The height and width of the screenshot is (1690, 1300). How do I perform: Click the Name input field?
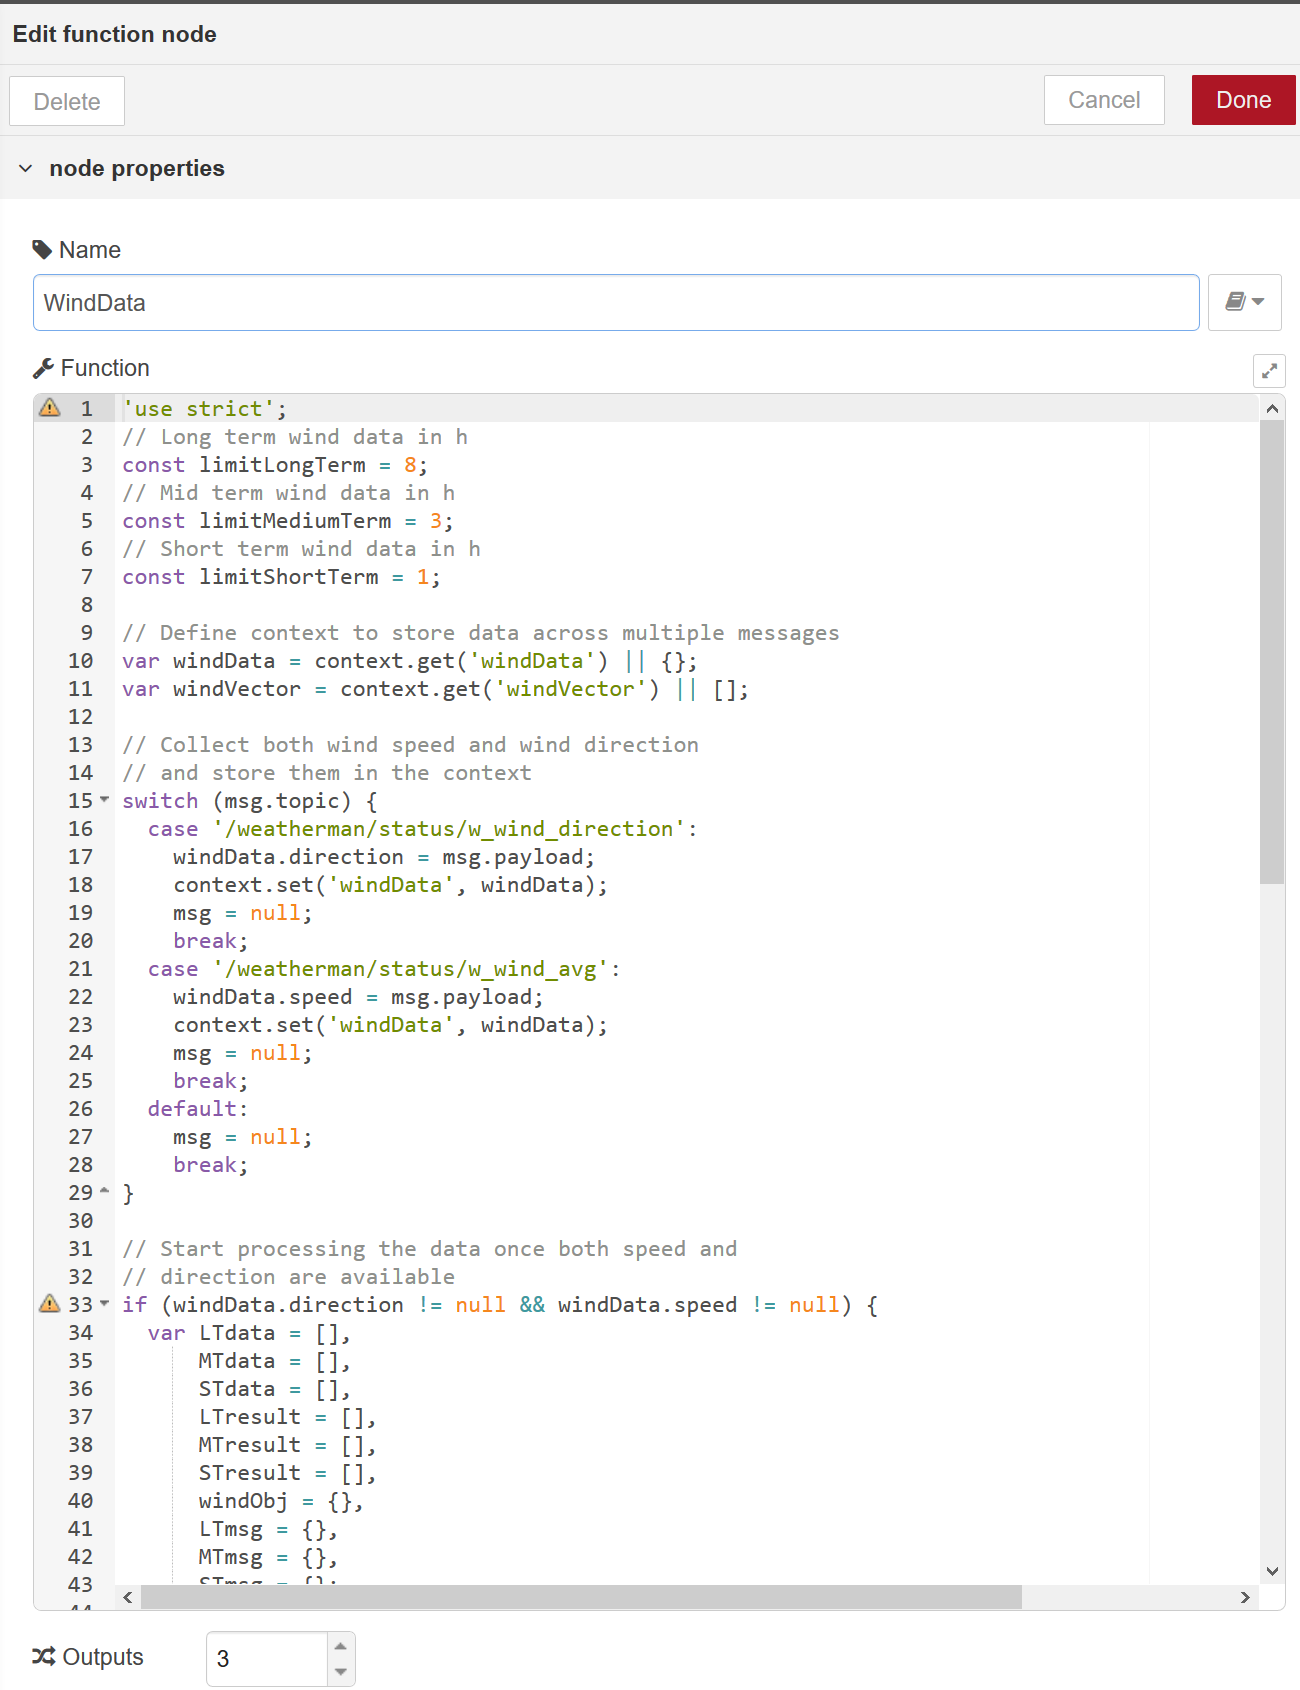tap(616, 303)
